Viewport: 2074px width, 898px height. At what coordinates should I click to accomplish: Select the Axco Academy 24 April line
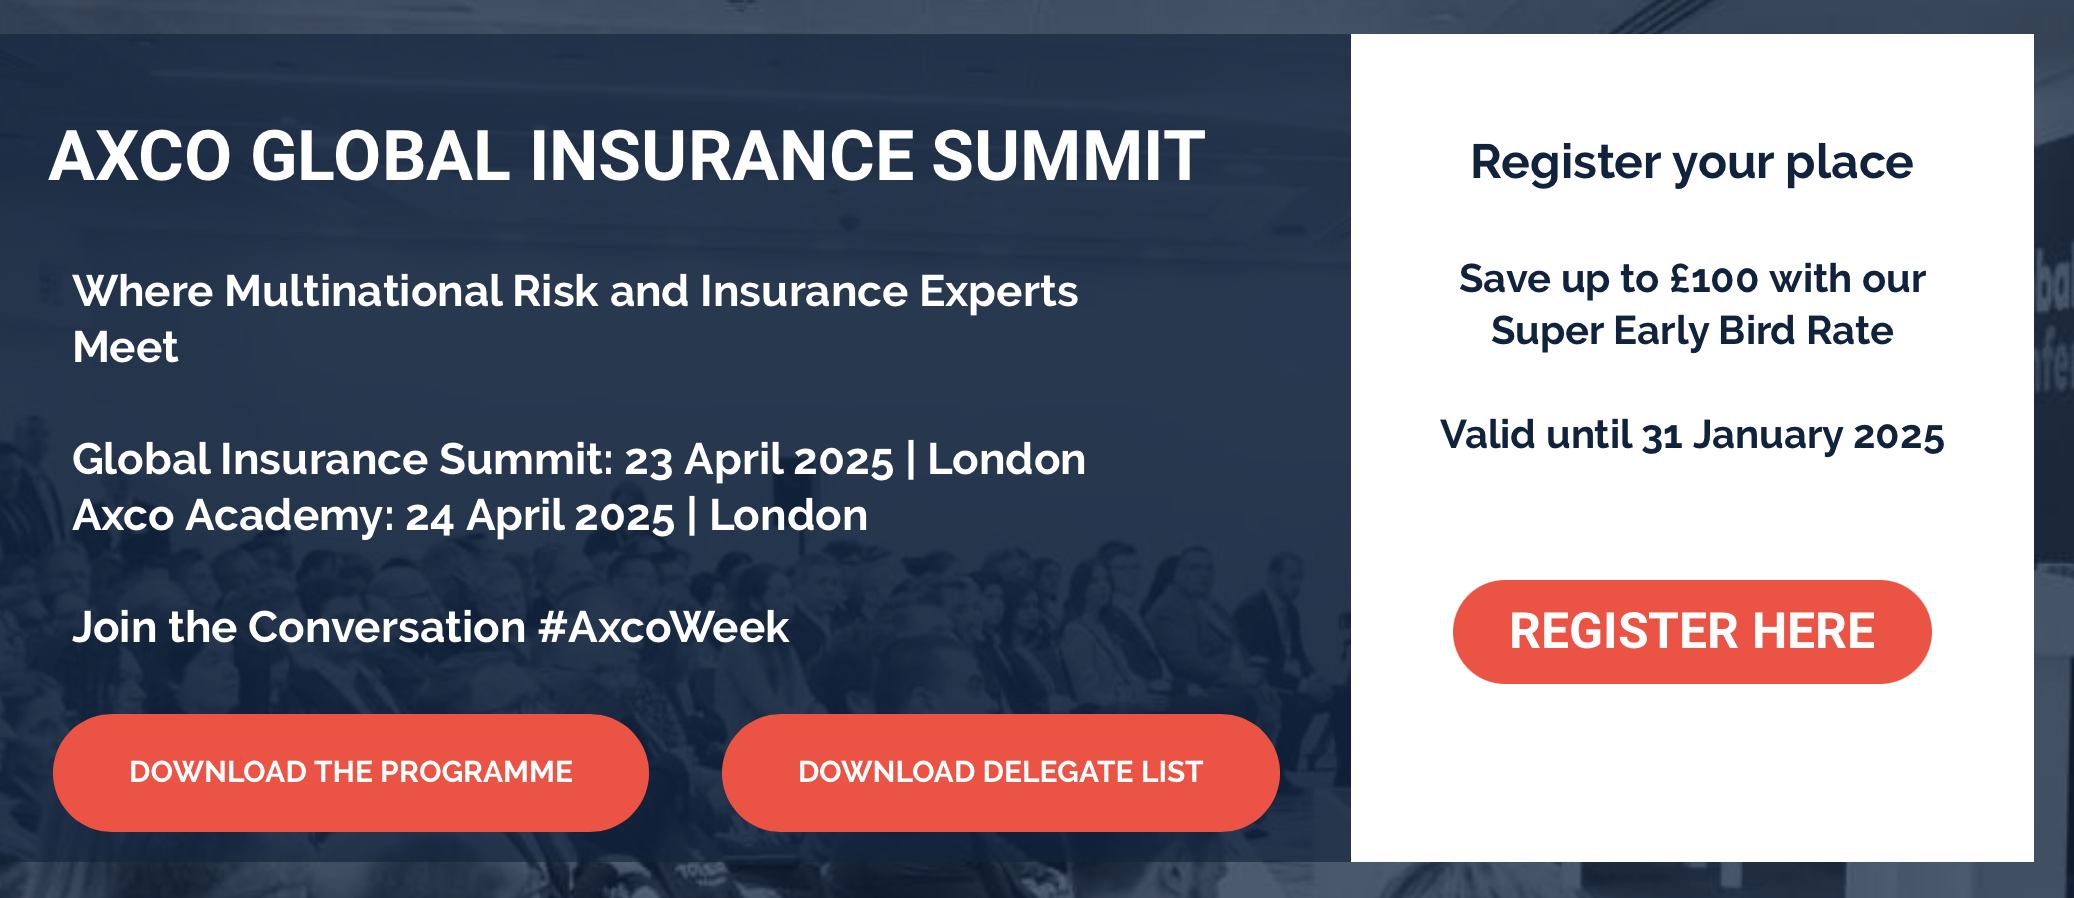pyautogui.click(x=470, y=517)
